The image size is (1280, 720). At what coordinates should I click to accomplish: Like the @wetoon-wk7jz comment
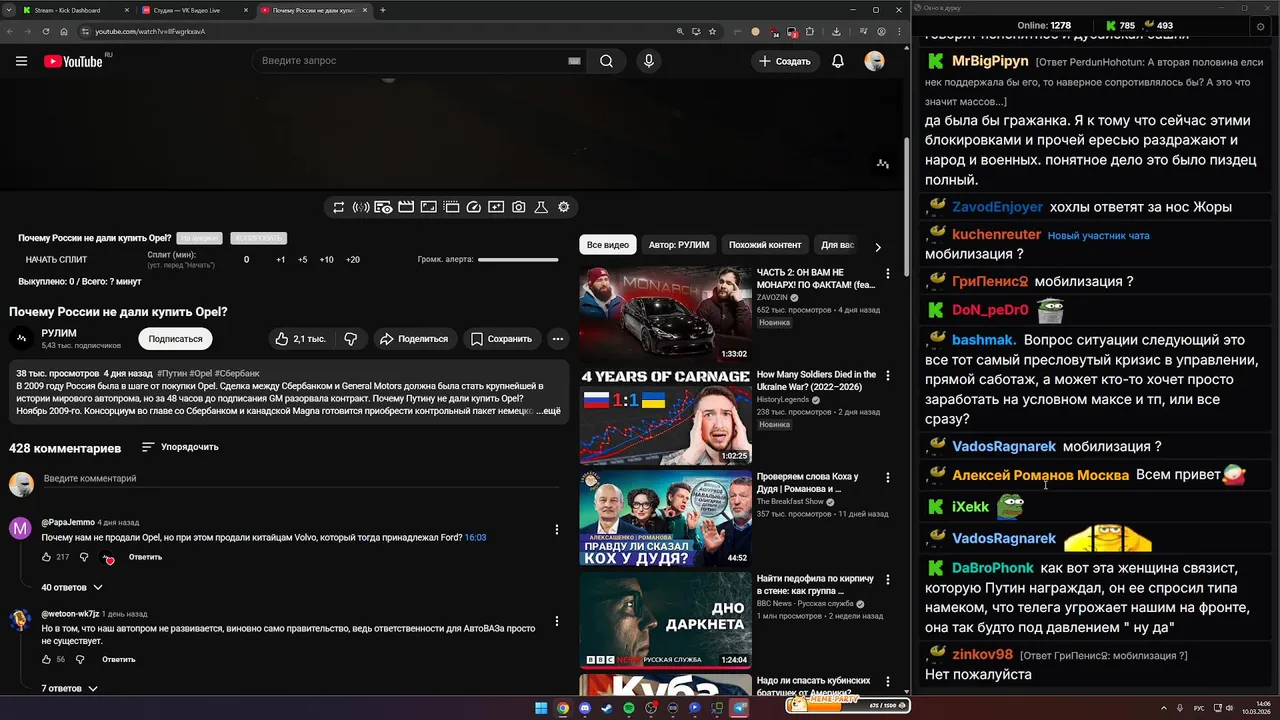click(46, 660)
